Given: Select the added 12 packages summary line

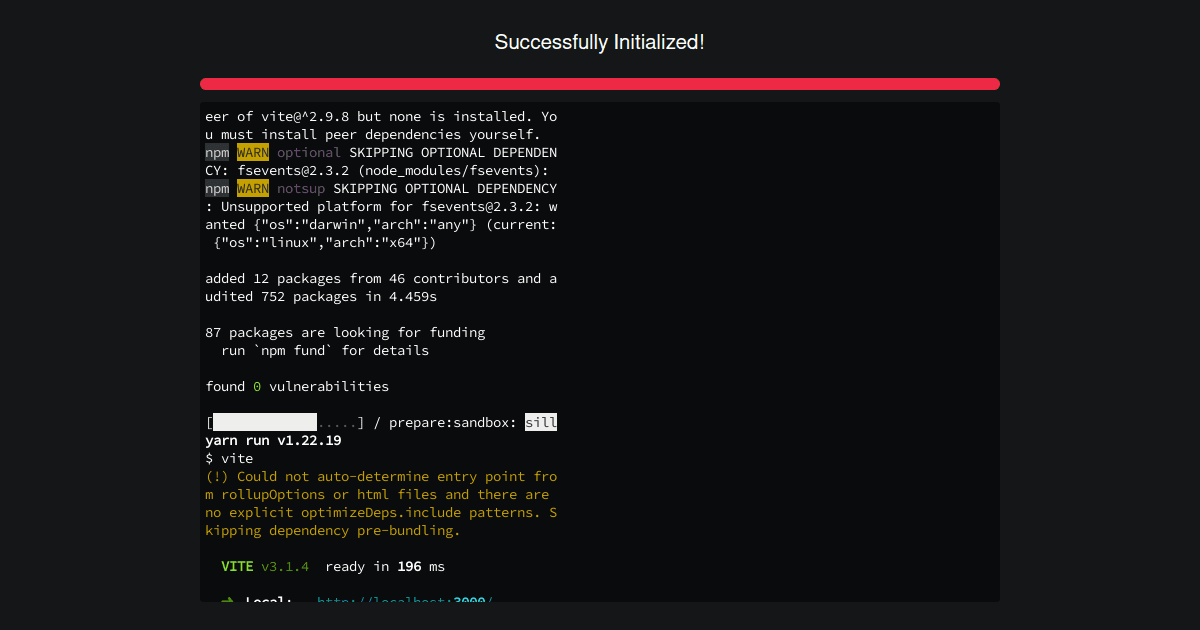Looking at the screenshot, I should [380, 278].
